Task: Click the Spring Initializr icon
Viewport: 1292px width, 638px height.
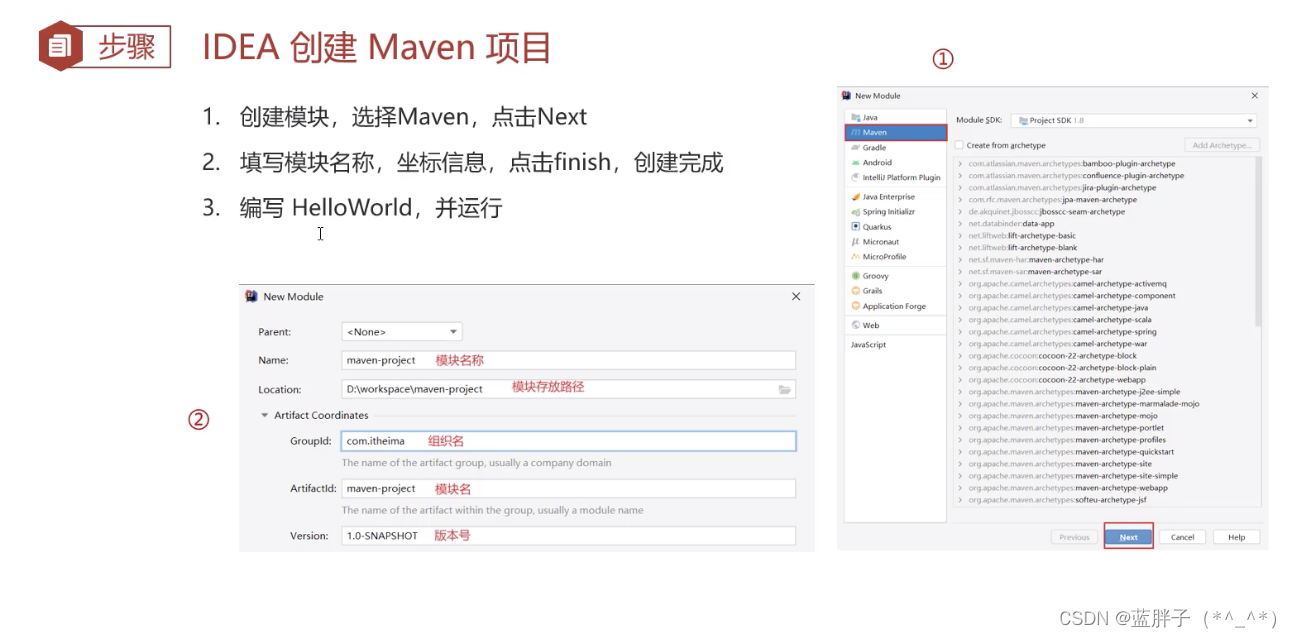Action: tap(855, 212)
